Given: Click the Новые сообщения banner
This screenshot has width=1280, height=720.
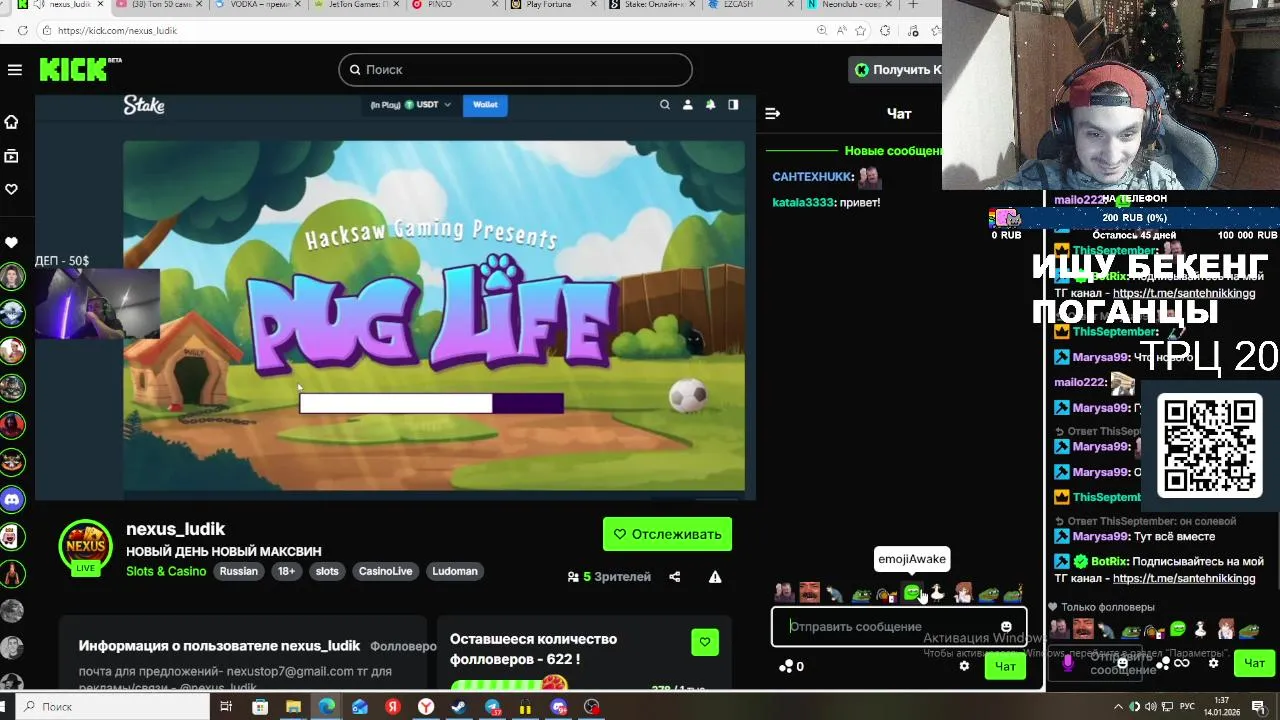Looking at the screenshot, I should [x=893, y=151].
